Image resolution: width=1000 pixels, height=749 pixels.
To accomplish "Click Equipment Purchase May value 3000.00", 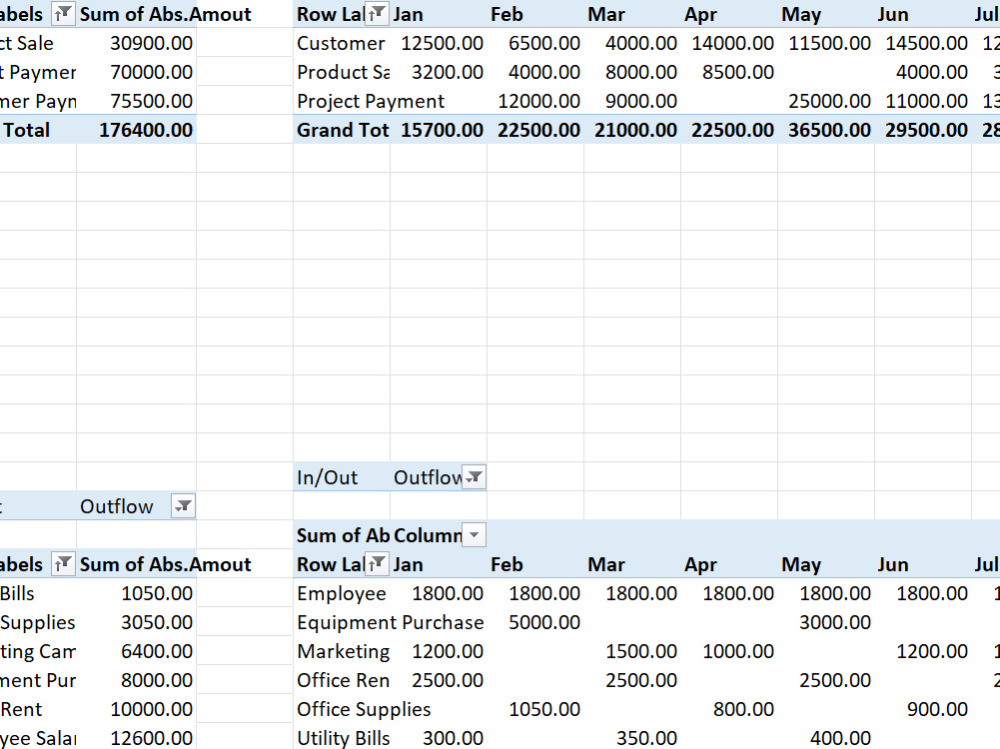I will [827, 622].
